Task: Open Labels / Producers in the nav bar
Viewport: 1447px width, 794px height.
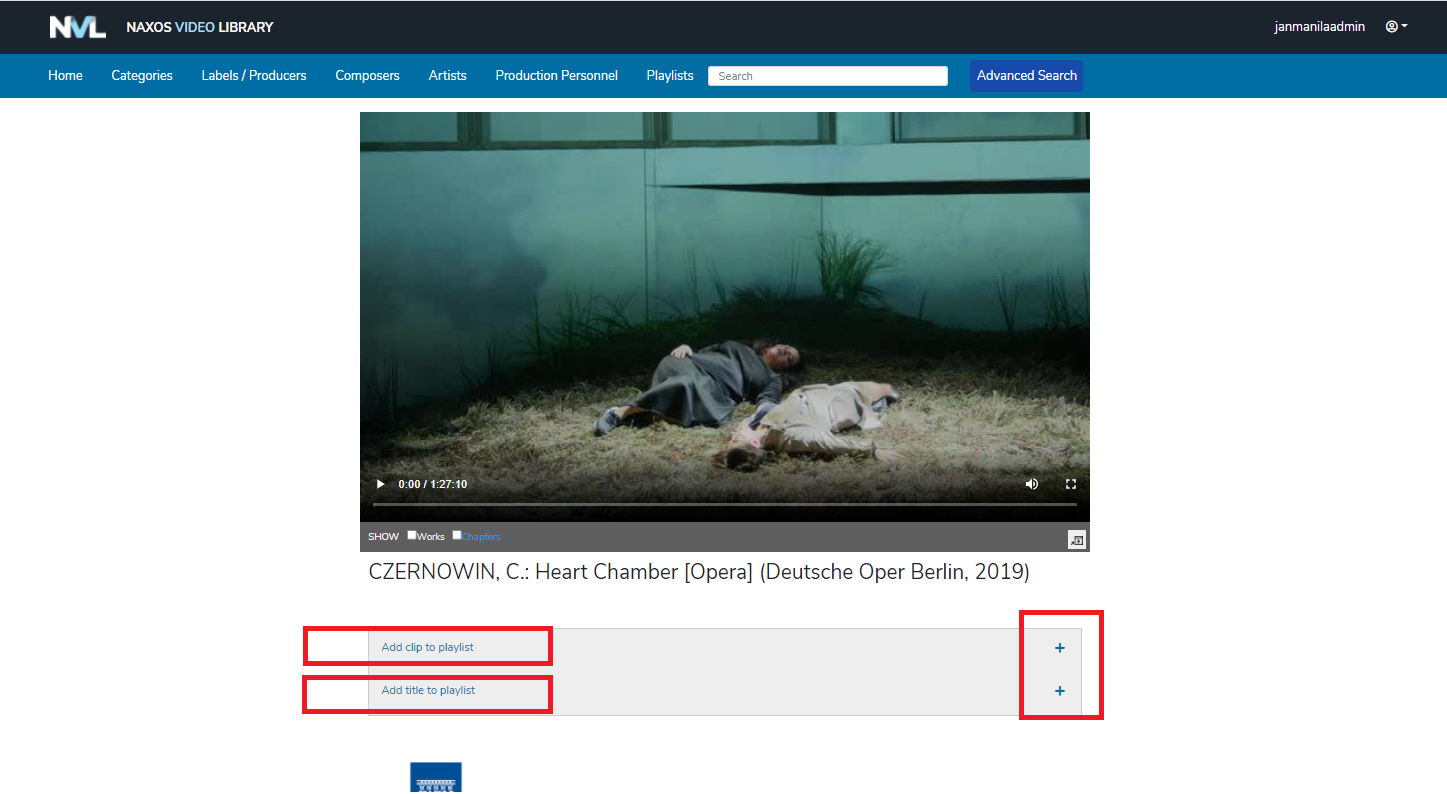Action: click(254, 75)
